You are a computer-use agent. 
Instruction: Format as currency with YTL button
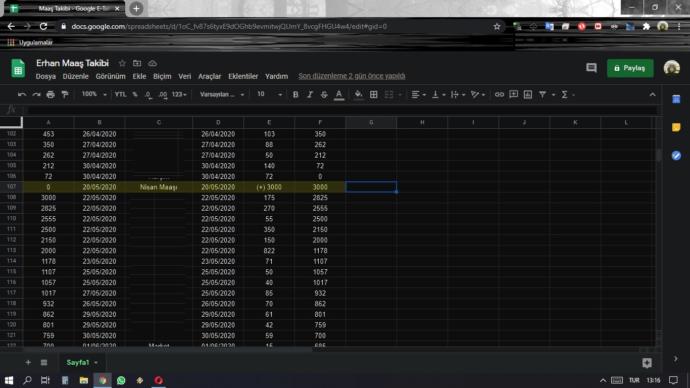(x=120, y=95)
